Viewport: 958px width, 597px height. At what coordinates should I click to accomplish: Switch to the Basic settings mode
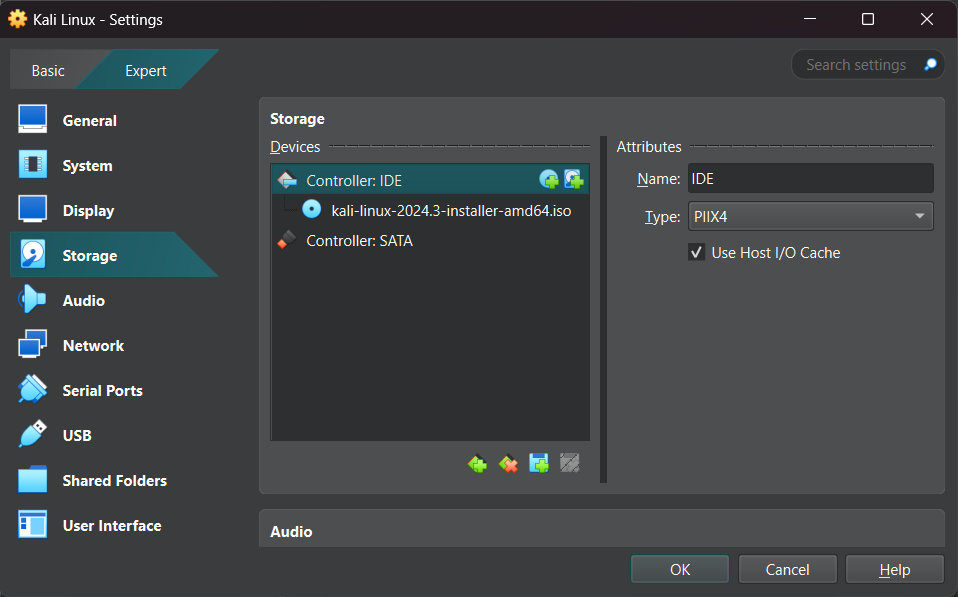pos(47,70)
